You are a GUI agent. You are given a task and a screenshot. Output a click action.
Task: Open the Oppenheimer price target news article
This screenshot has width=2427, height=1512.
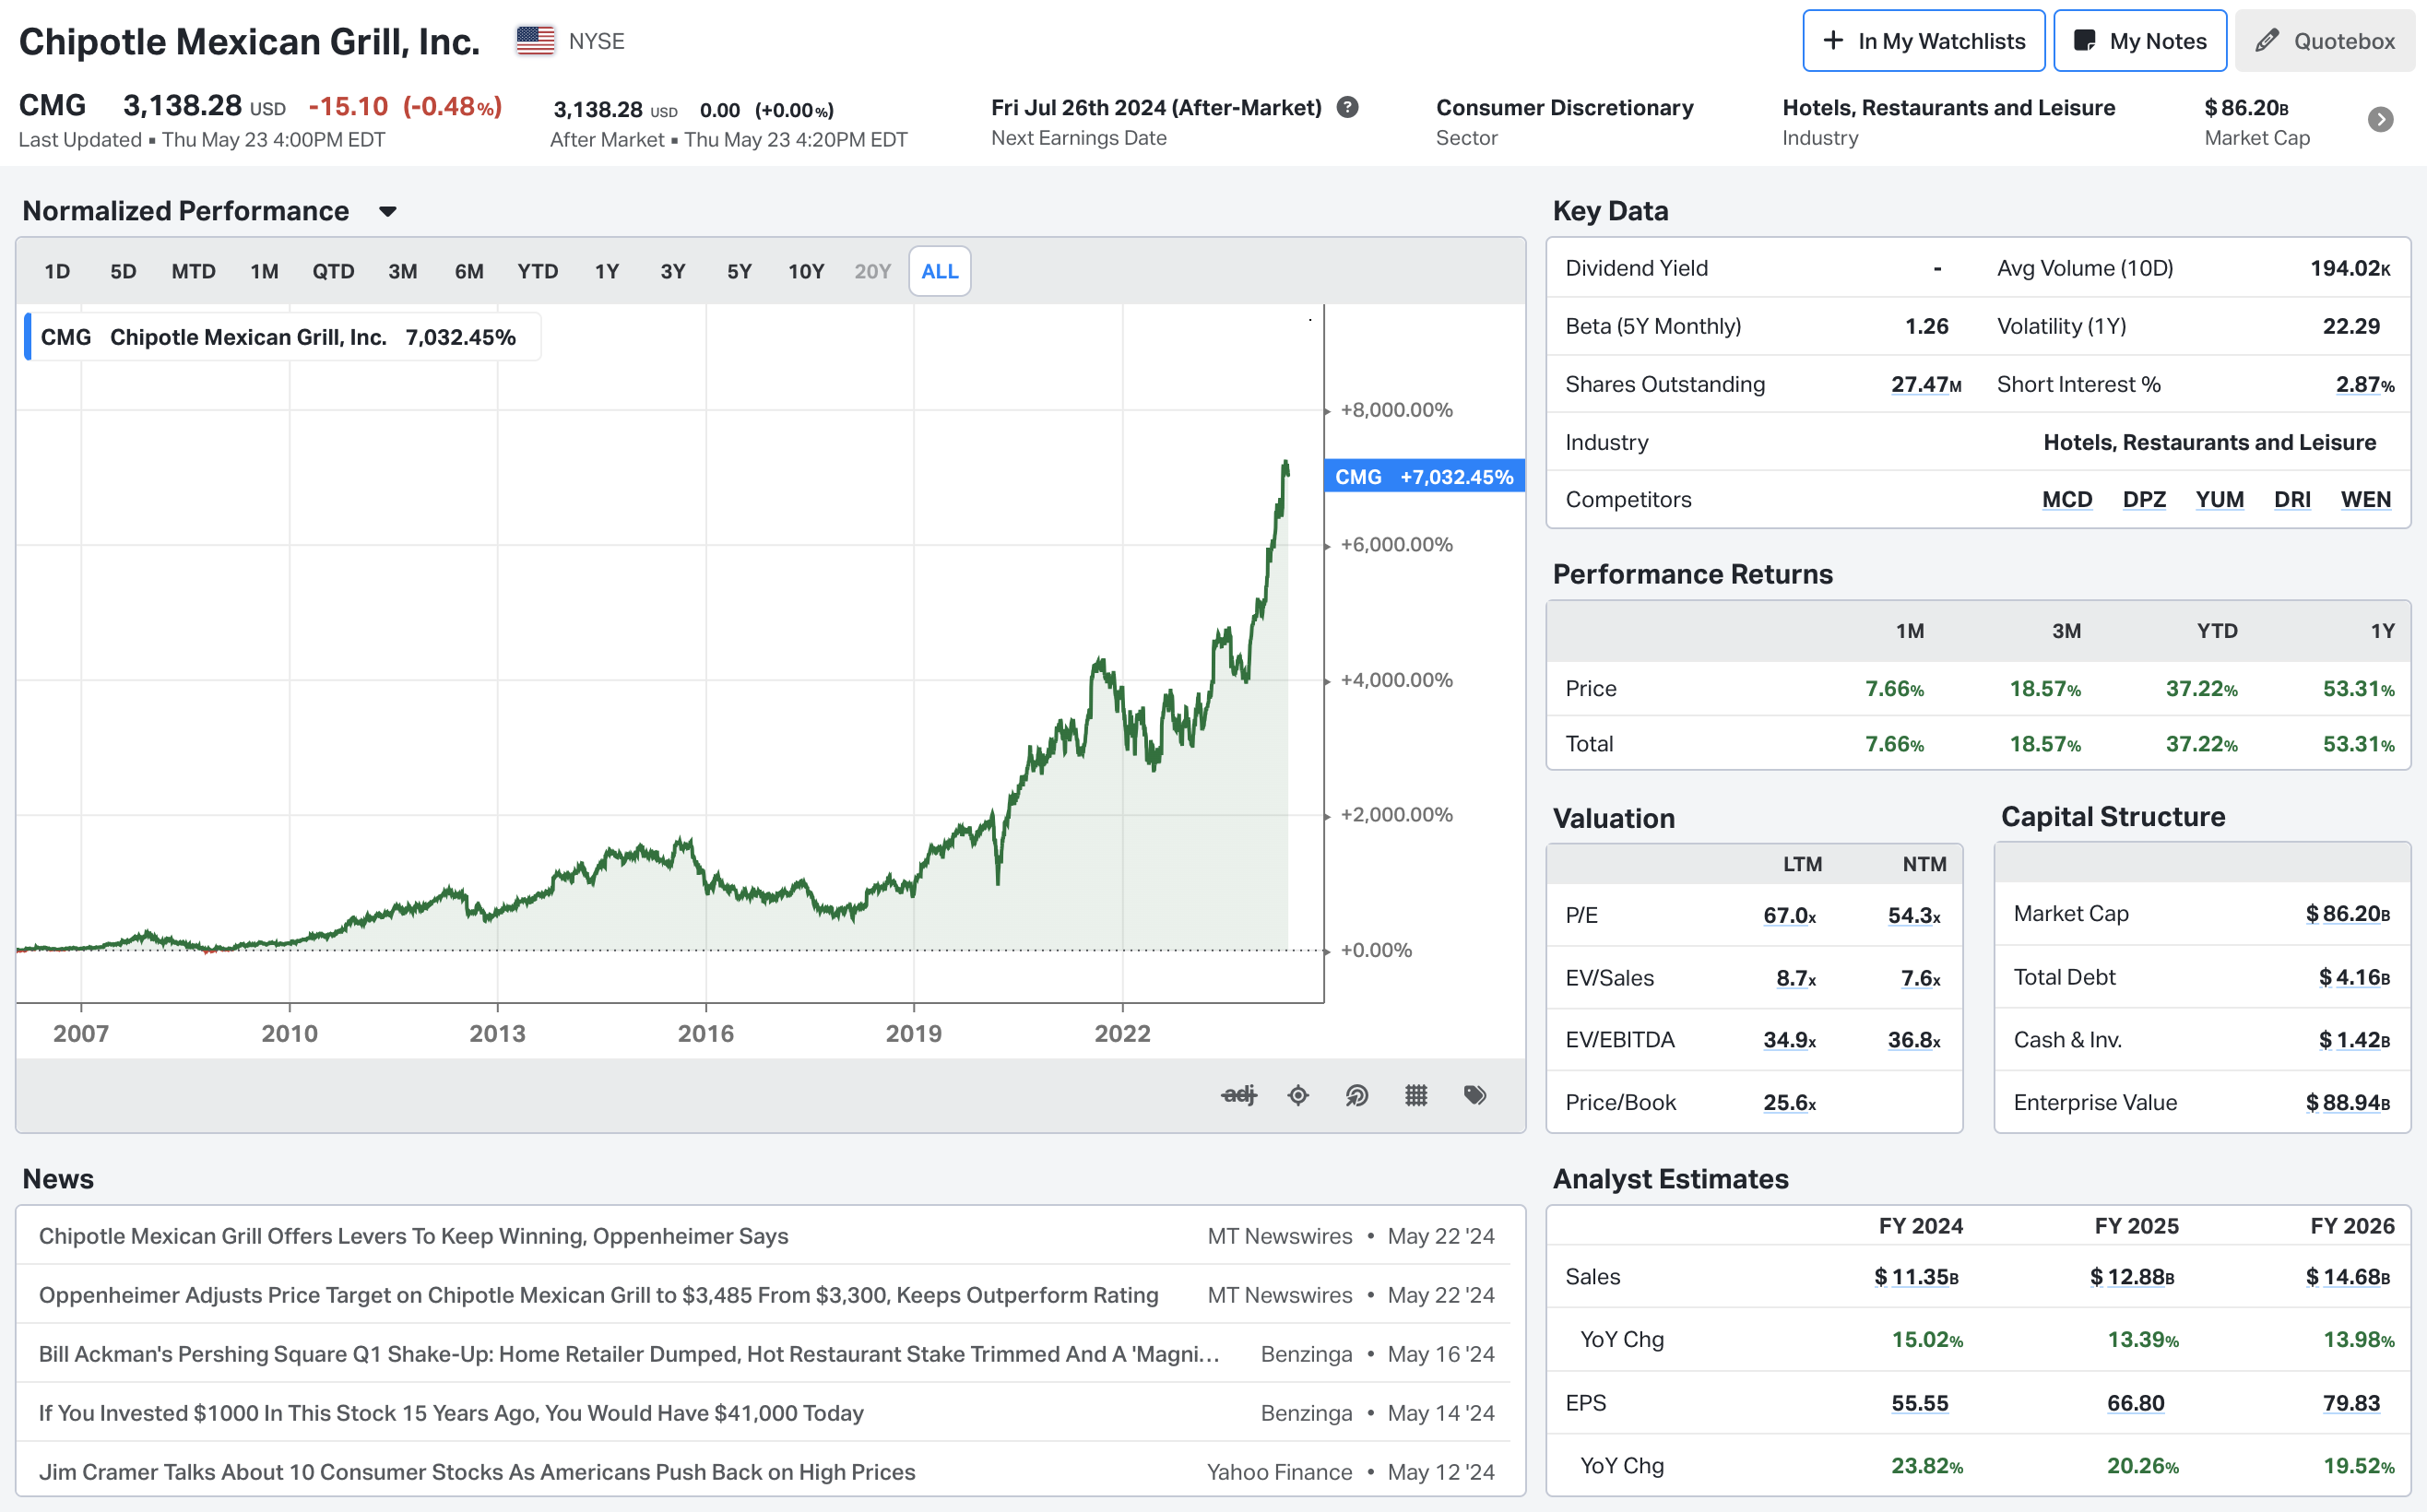tap(598, 1295)
